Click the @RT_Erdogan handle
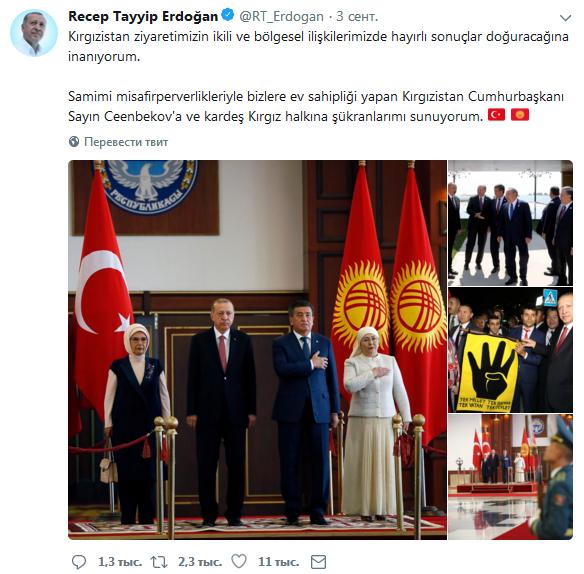This screenshot has height=574, width=584. (x=281, y=16)
